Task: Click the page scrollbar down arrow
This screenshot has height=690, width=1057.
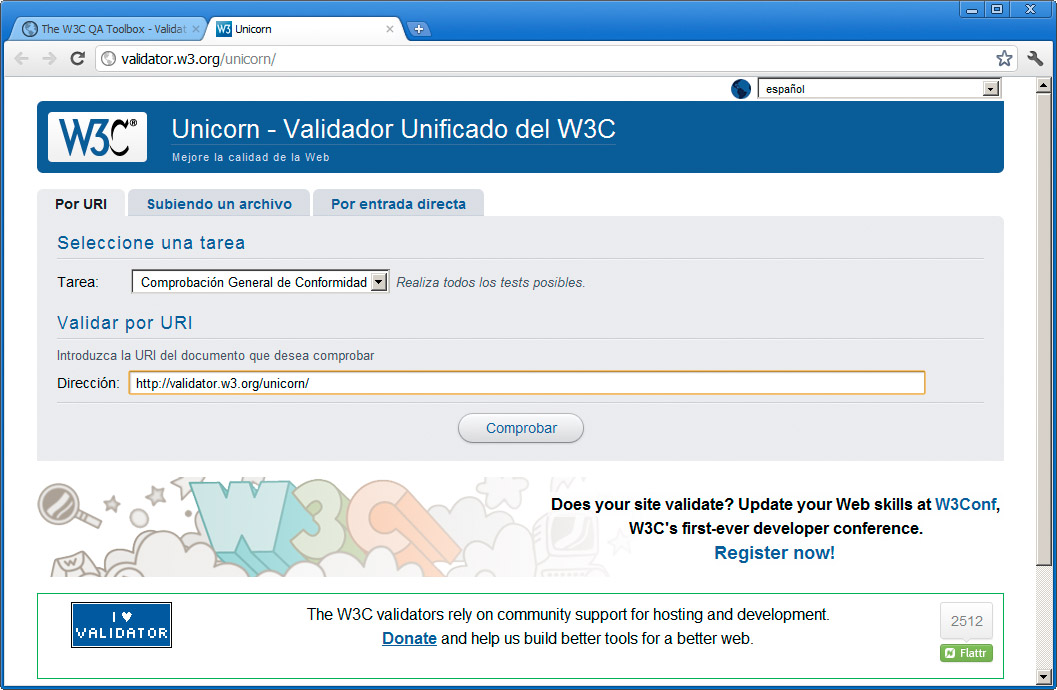Action: (x=1044, y=676)
